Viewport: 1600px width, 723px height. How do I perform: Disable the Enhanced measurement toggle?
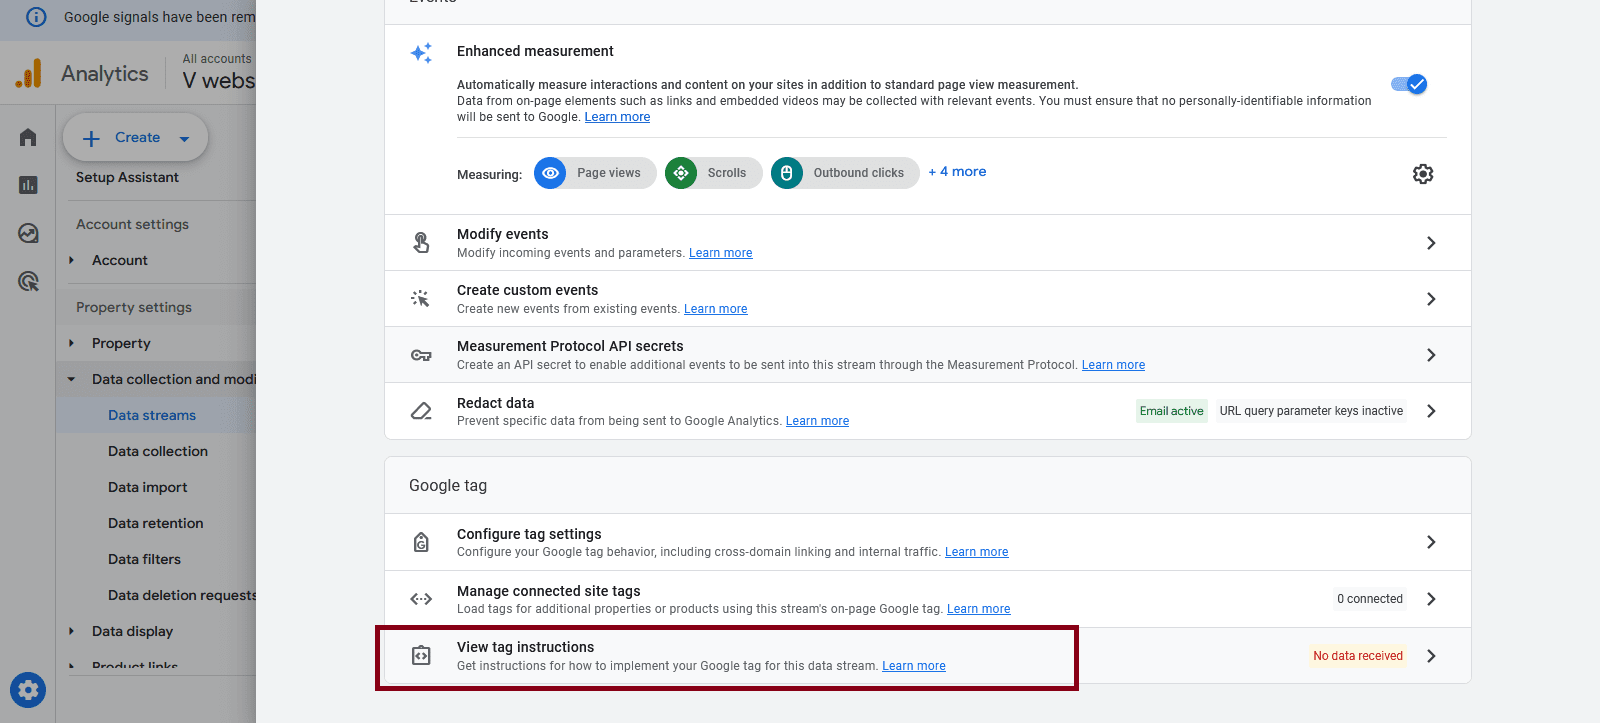pyautogui.click(x=1408, y=85)
